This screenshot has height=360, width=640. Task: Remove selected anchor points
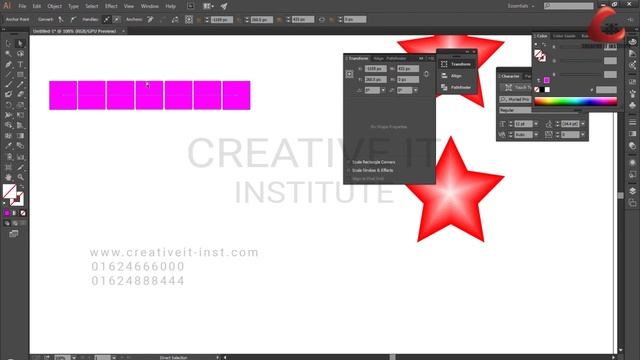(150, 19)
